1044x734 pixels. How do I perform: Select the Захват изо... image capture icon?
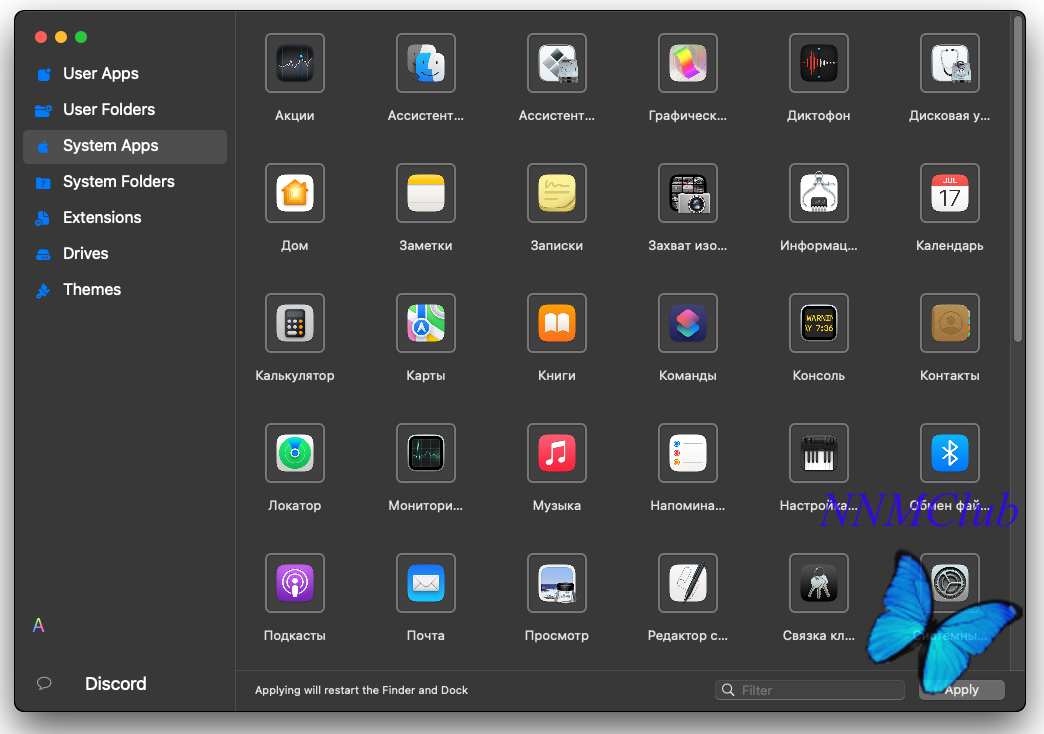688,193
